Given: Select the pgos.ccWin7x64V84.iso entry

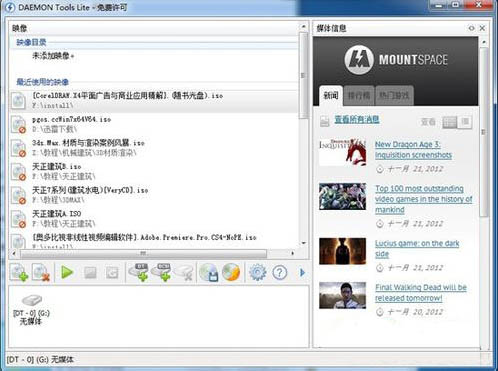Looking at the screenshot, I should (154, 124).
